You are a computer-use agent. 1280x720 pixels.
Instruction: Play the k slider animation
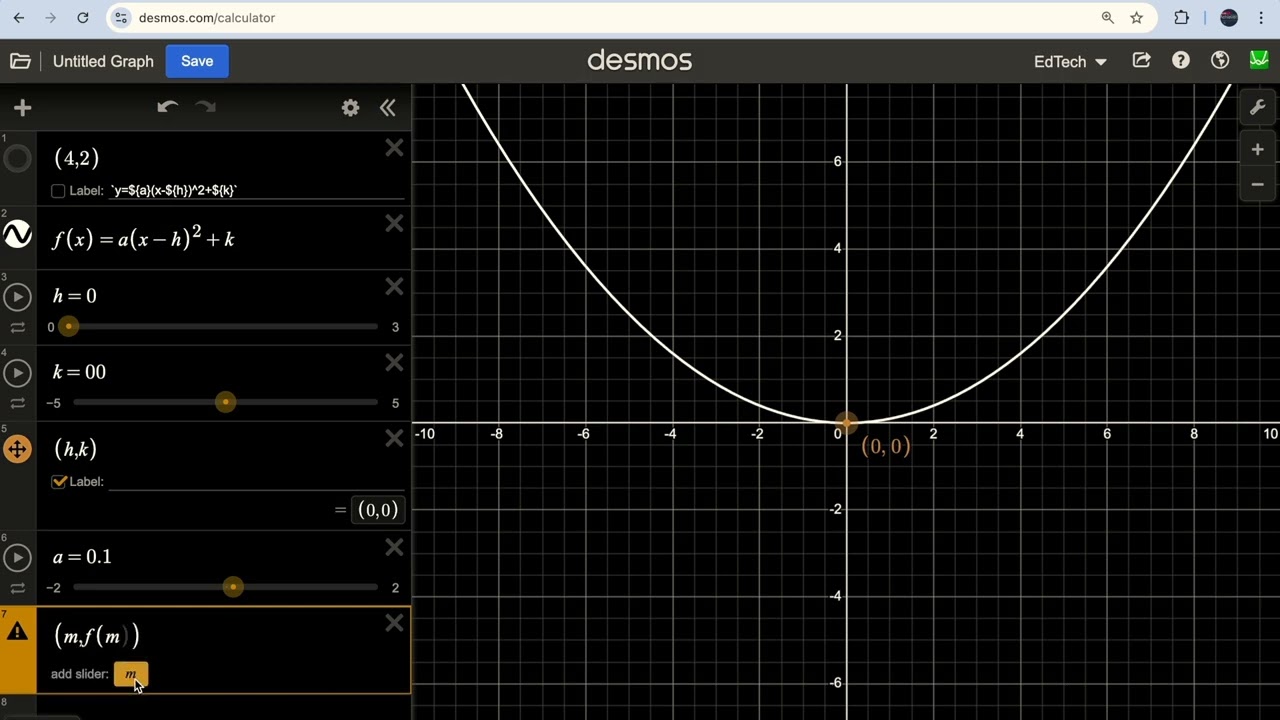17,373
